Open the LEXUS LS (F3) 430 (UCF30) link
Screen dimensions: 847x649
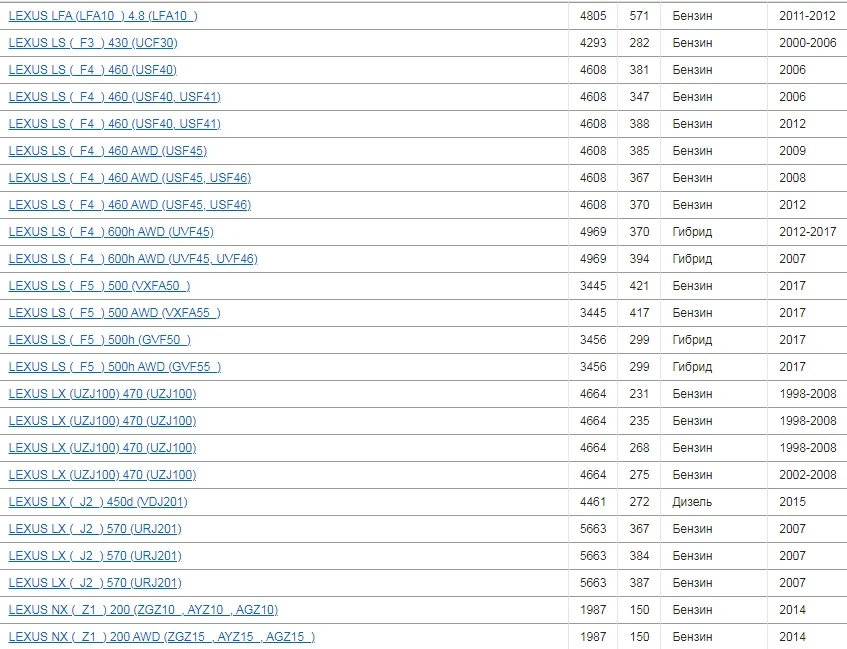coord(93,43)
